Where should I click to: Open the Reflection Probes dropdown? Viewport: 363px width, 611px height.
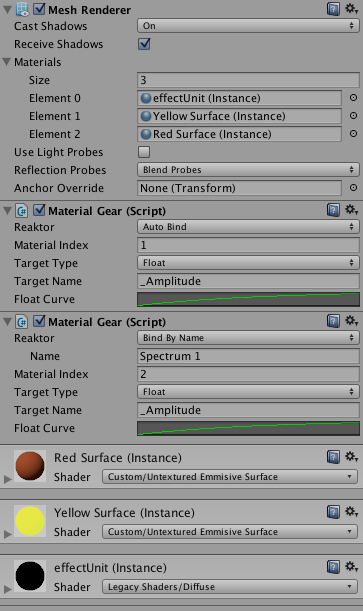tap(248, 170)
